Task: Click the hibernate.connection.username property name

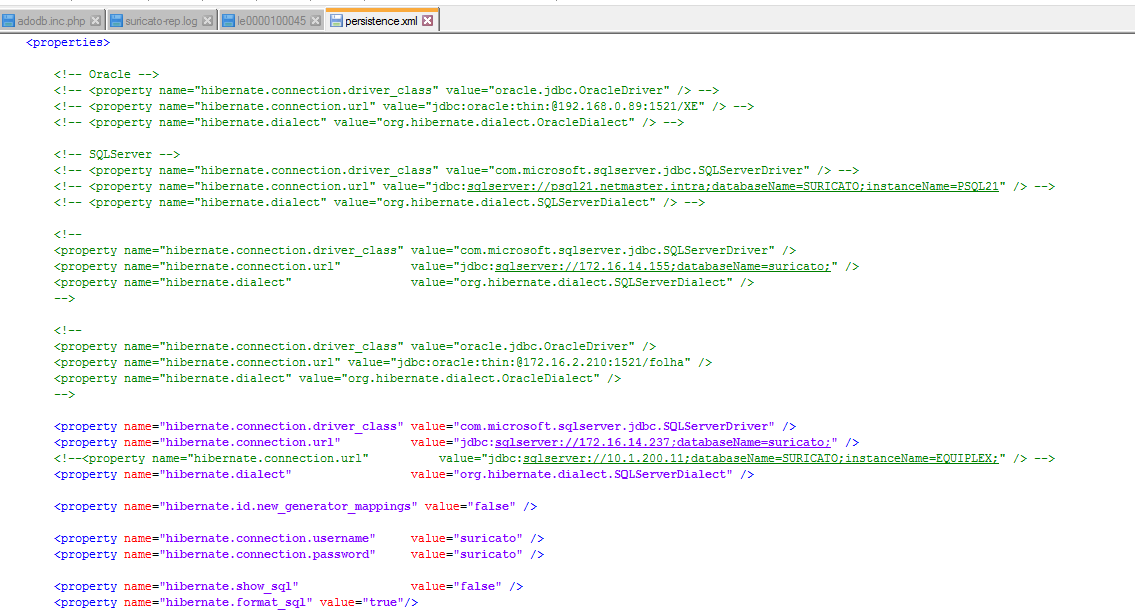Action: tap(267, 539)
